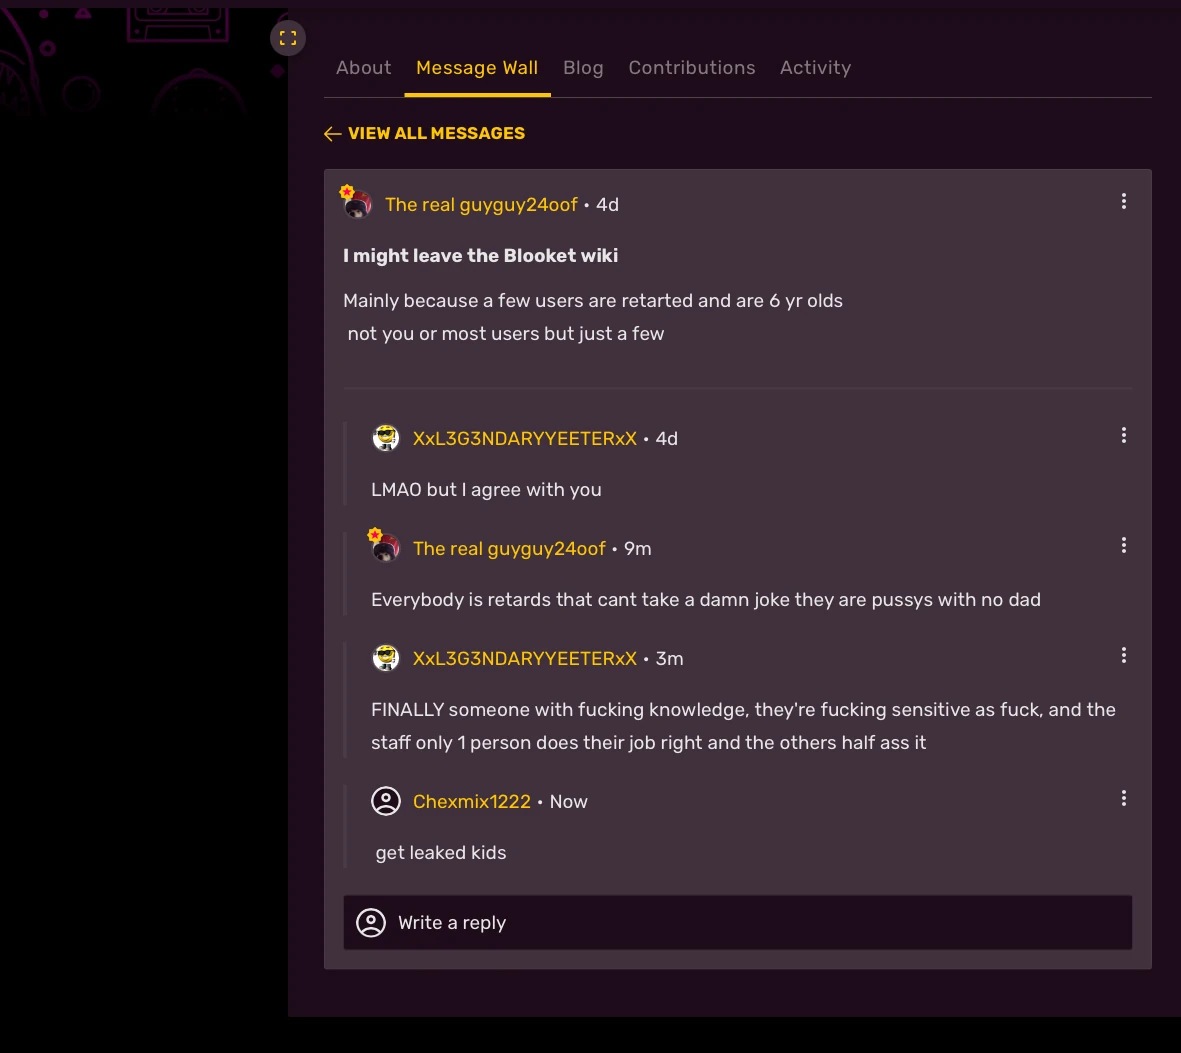Open avatar of the original post author
The height and width of the screenshot is (1053, 1181).
tap(357, 204)
